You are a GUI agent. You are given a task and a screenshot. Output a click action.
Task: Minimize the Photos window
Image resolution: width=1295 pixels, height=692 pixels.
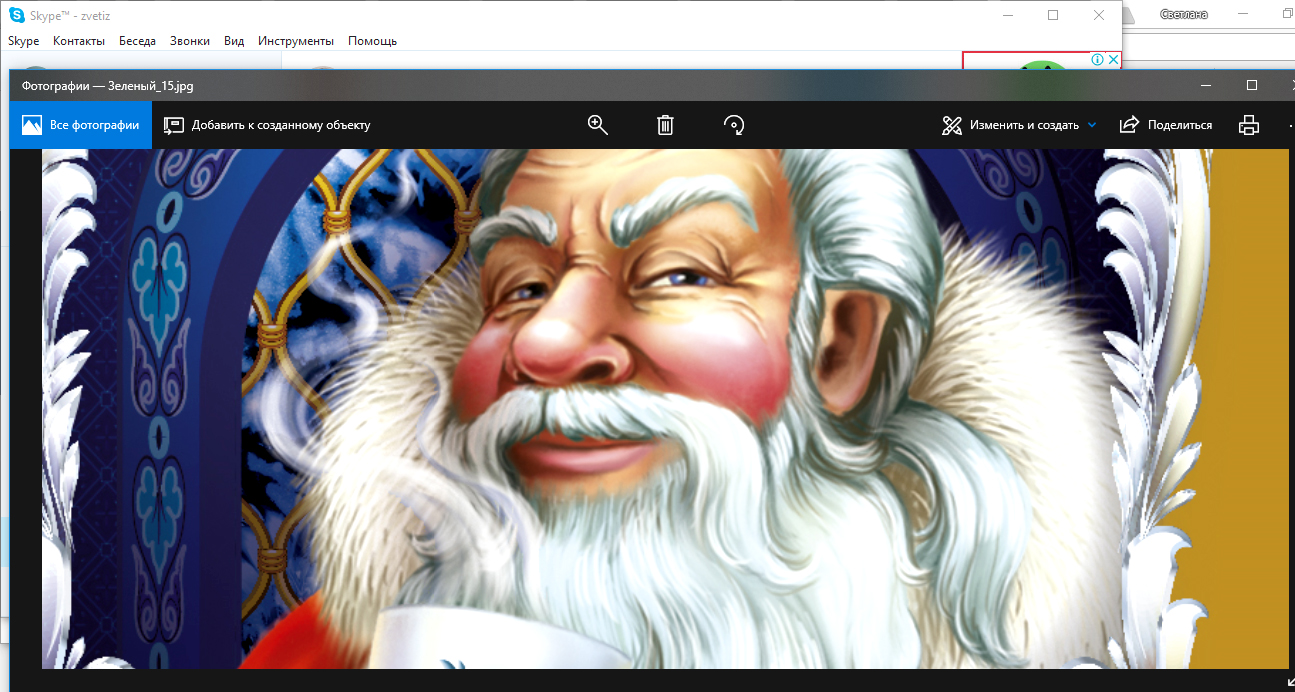pos(1206,85)
